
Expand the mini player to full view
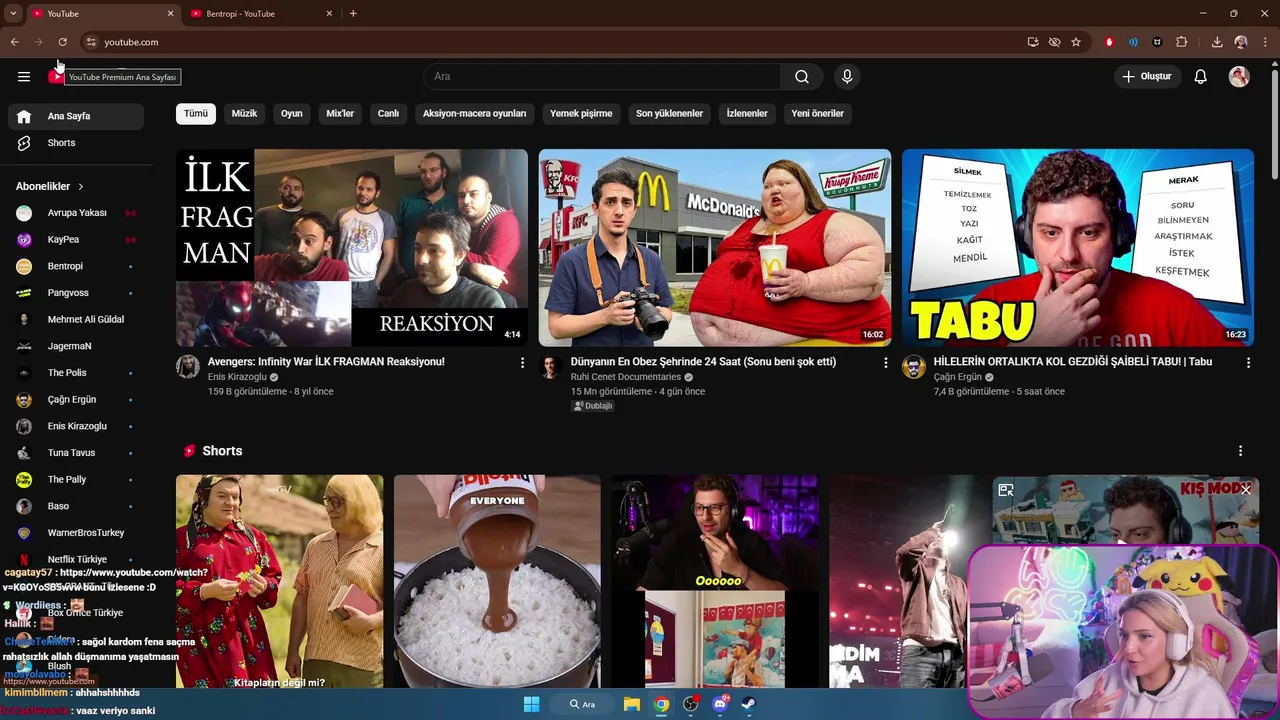[x=1006, y=490]
